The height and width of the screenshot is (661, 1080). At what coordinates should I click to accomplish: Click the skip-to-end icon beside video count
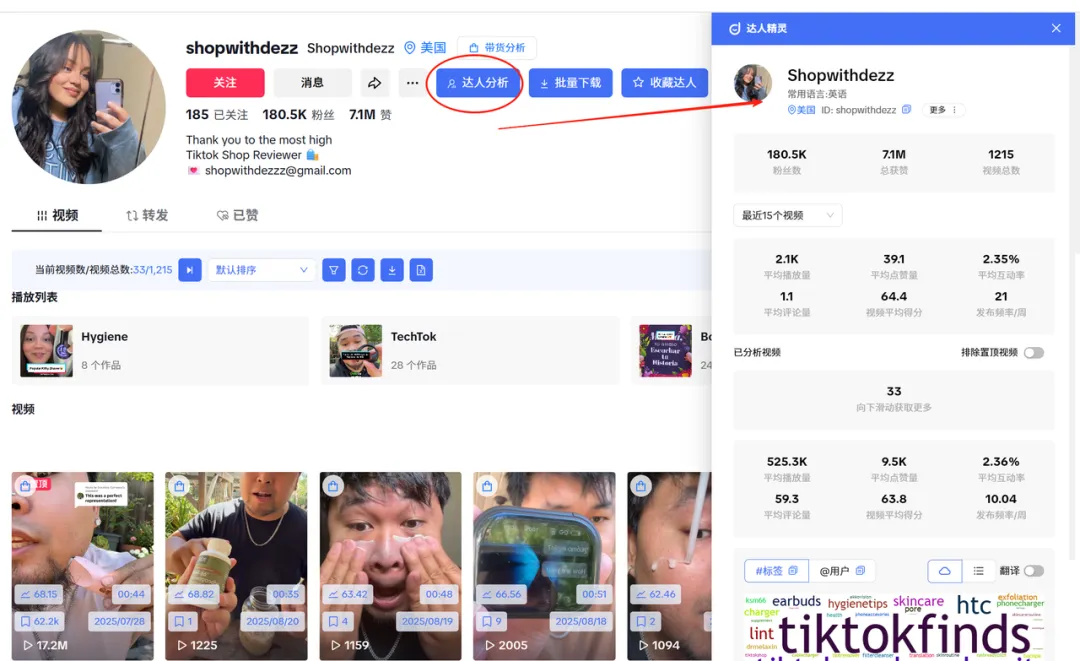(190, 270)
